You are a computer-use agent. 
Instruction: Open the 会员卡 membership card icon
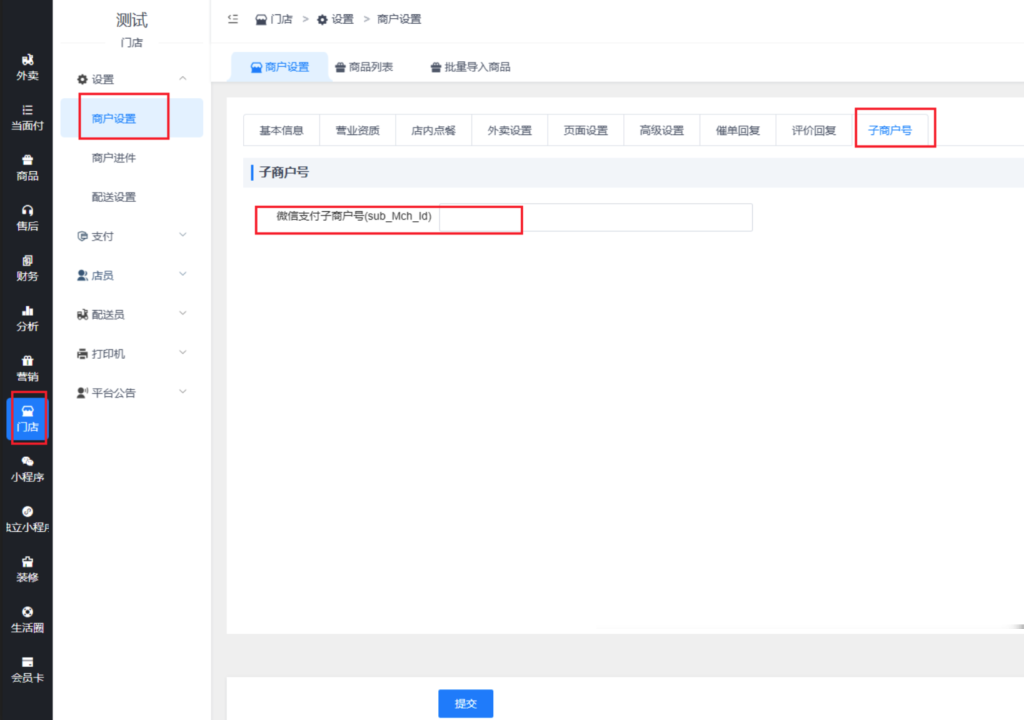pos(27,669)
